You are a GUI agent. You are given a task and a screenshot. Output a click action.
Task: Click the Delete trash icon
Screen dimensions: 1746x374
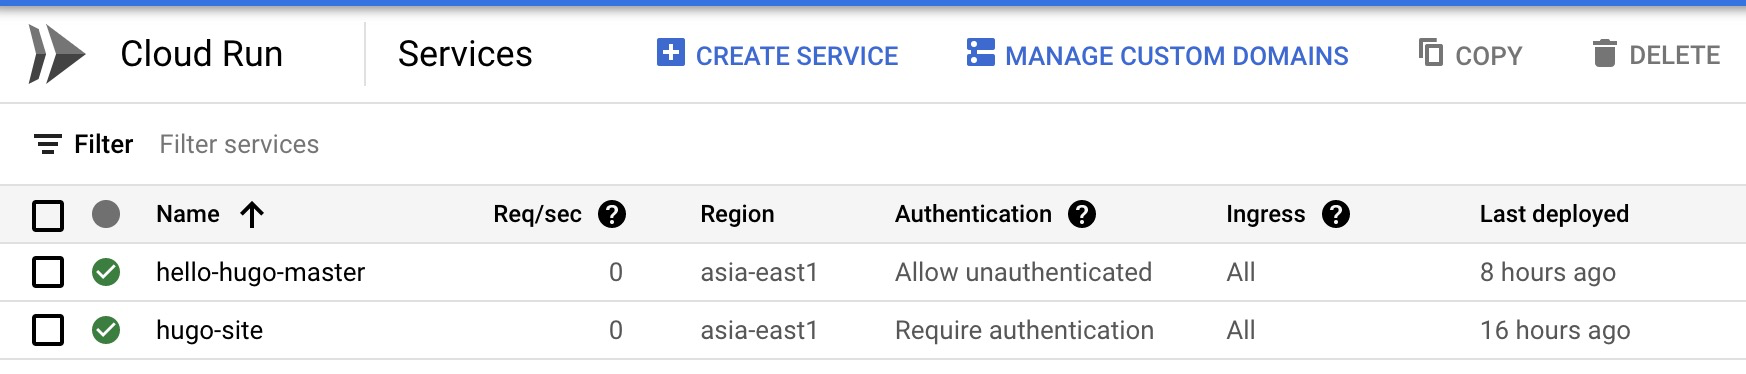(1604, 53)
